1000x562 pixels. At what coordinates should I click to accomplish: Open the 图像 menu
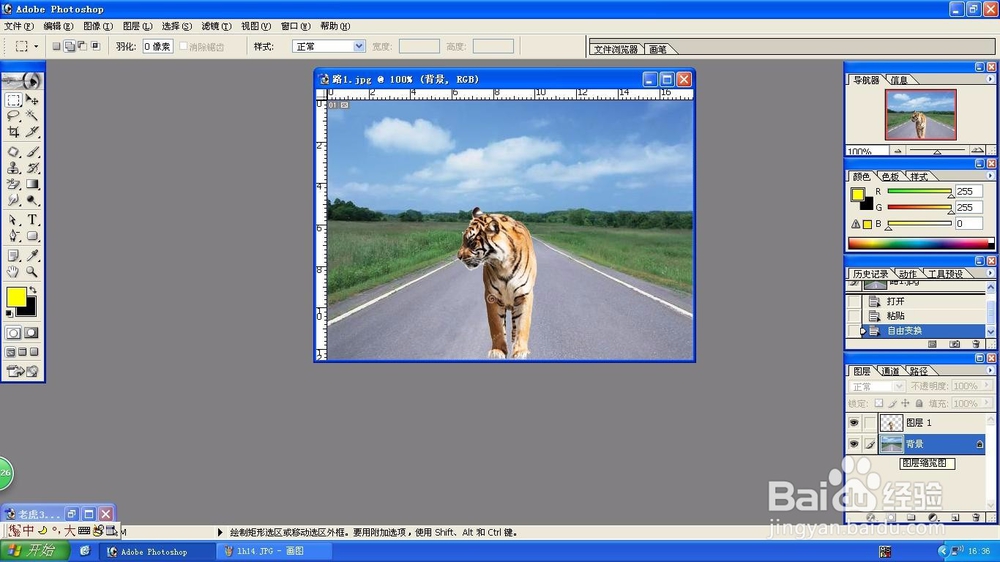[x=98, y=26]
